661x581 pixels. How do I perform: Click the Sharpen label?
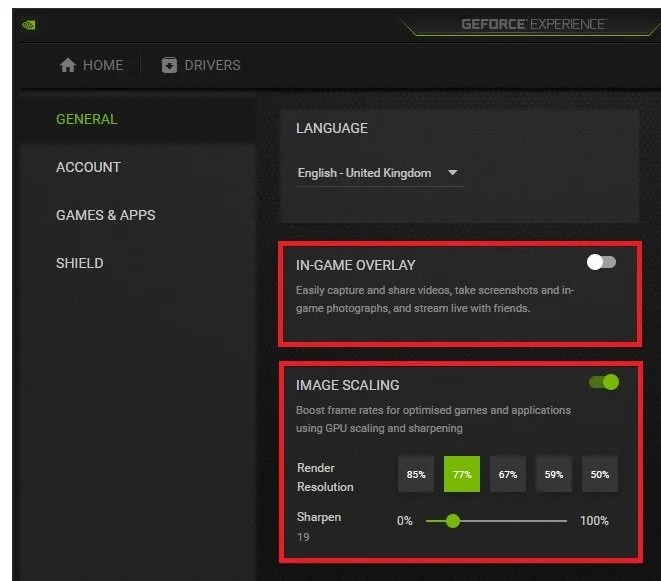click(x=319, y=517)
